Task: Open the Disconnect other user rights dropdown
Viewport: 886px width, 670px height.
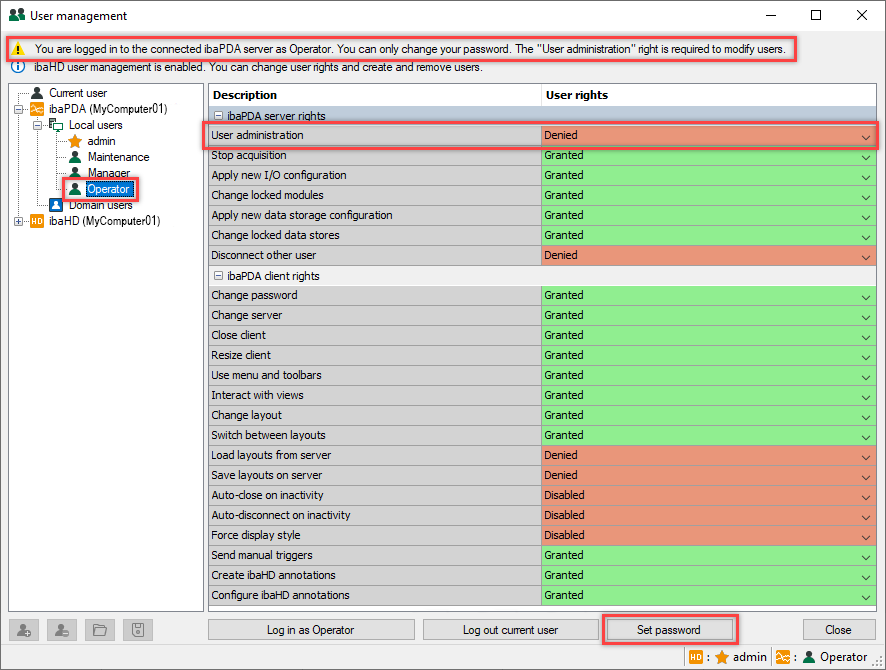Action: click(865, 256)
